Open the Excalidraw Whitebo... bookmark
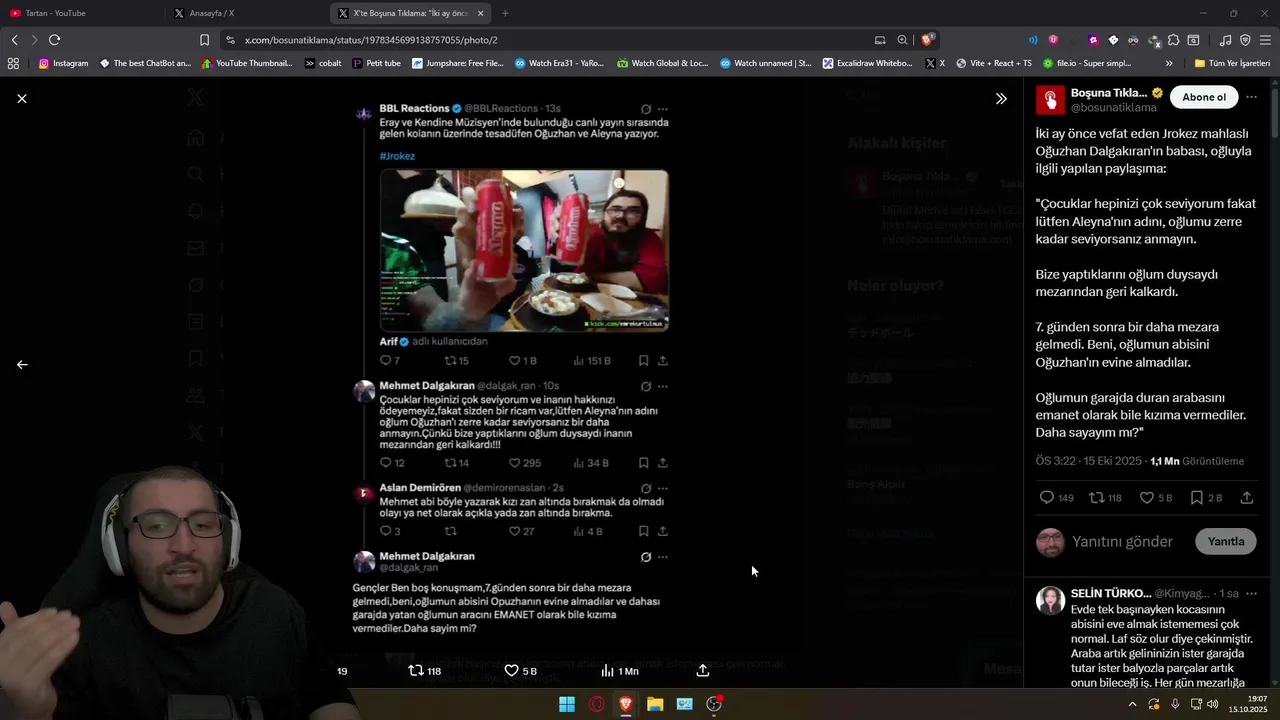This screenshot has height=720, width=1280. point(868,63)
